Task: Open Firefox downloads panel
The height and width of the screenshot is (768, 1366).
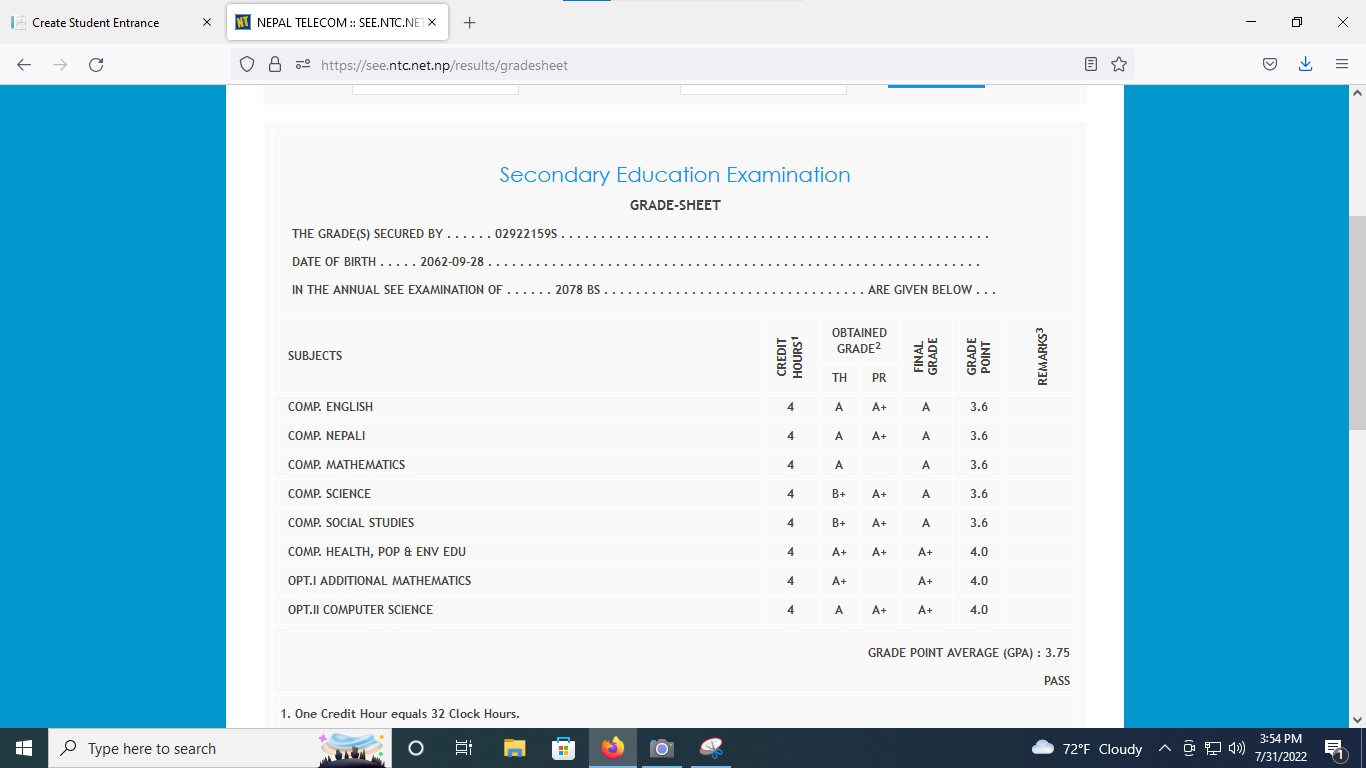Action: tap(1305, 65)
